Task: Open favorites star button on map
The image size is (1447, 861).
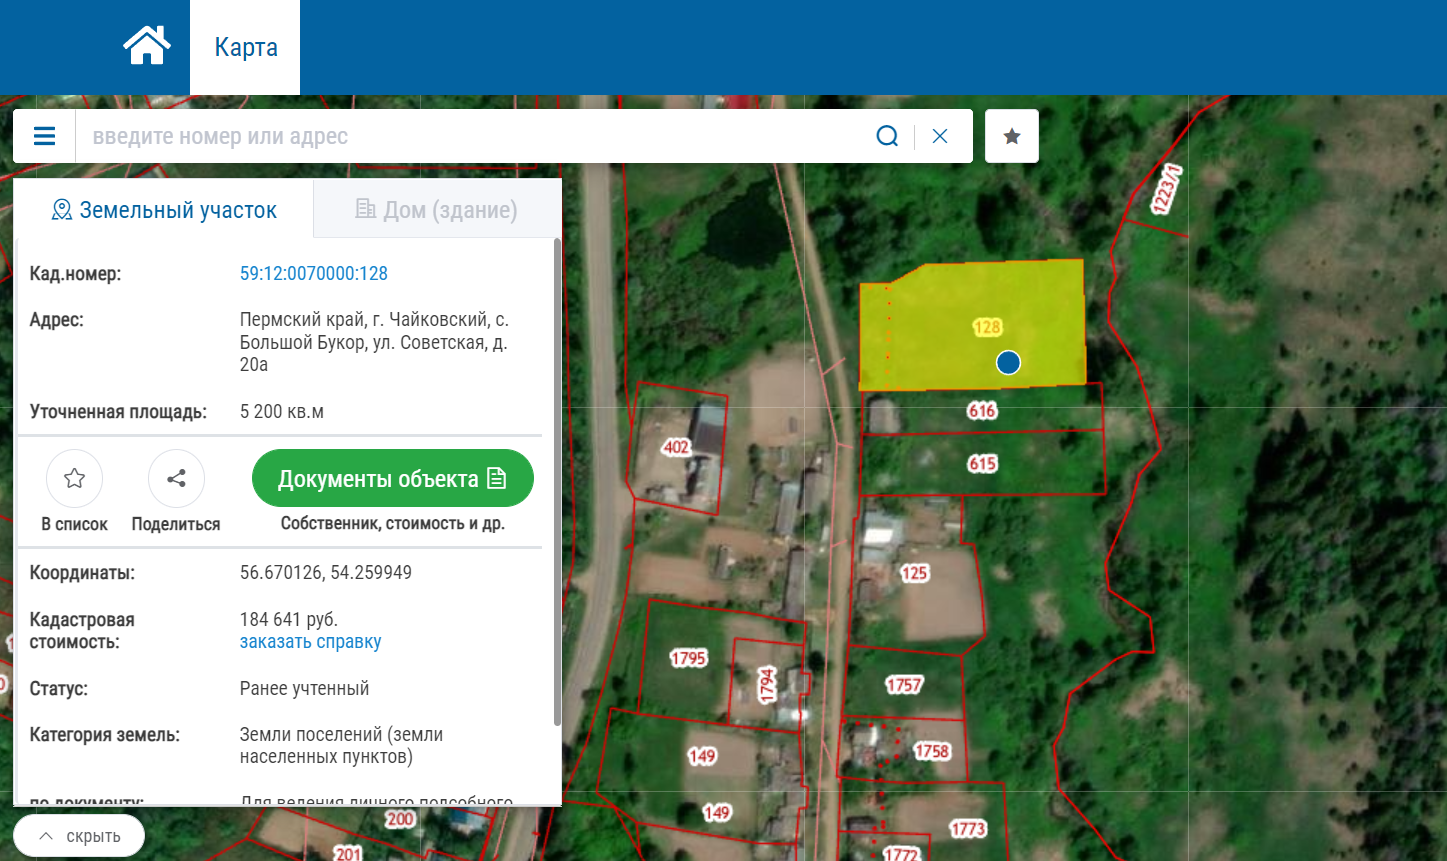Action: pyautogui.click(x=1012, y=136)
